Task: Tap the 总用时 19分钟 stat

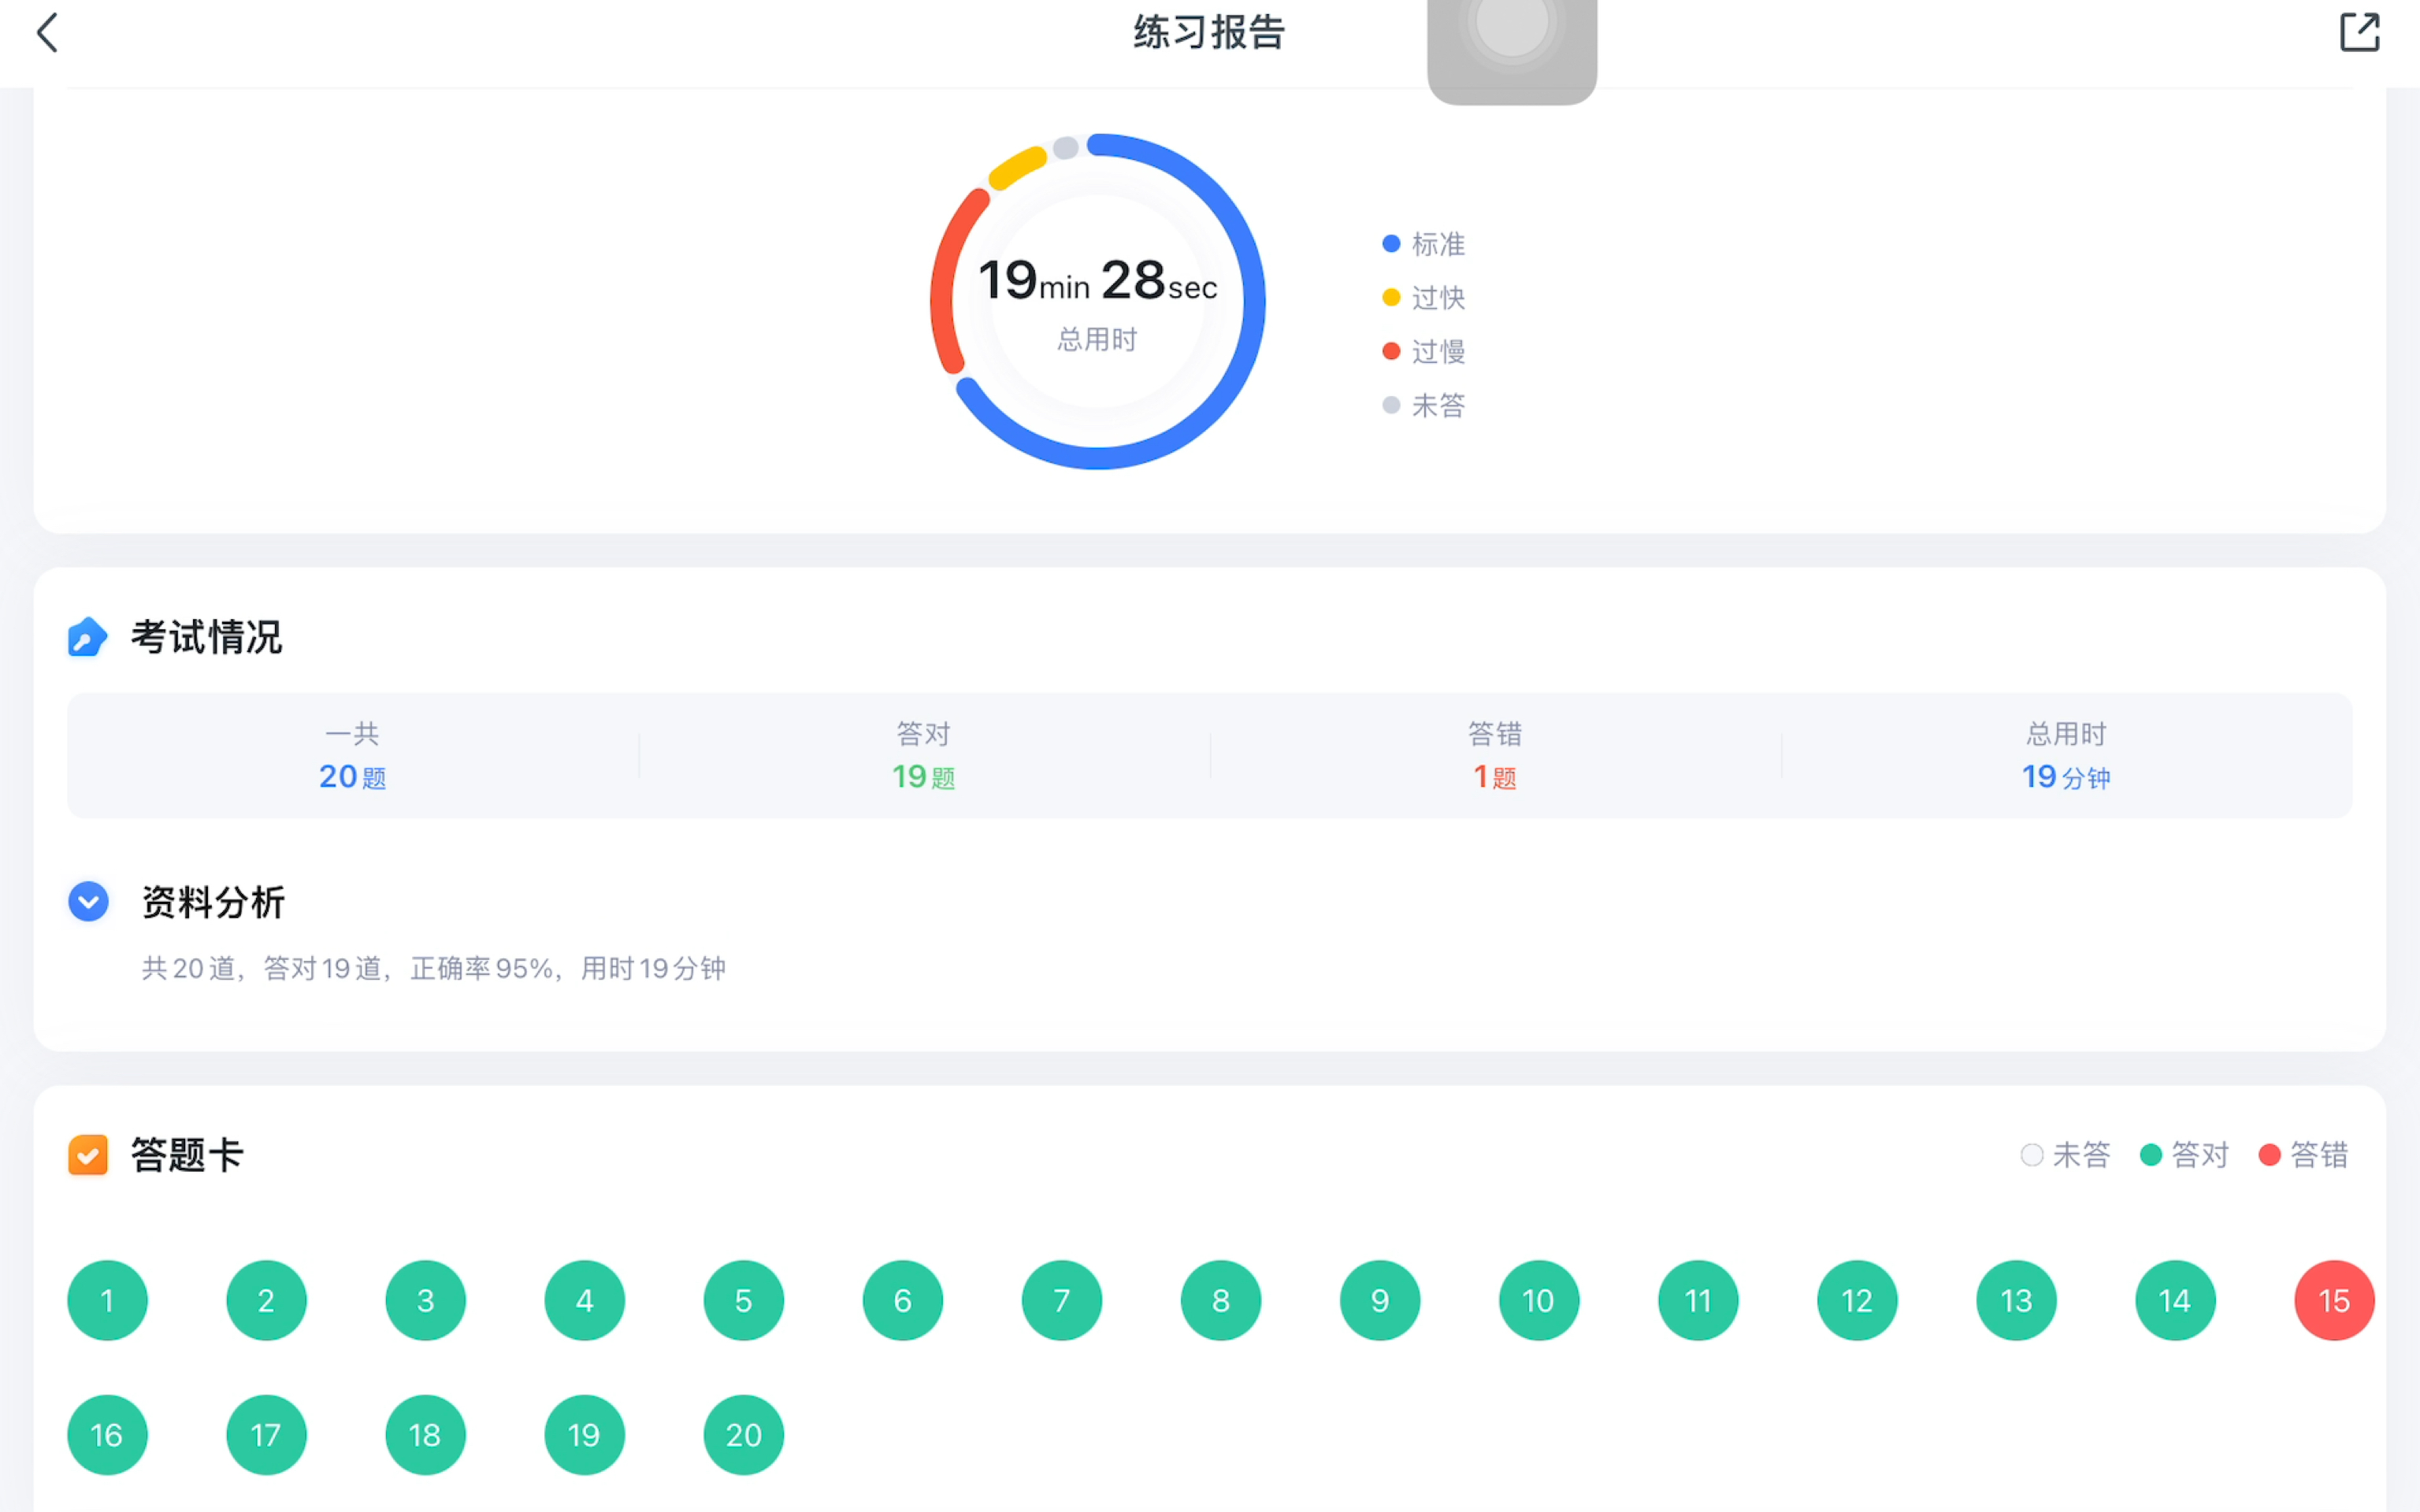Action: coord(2066,755)
